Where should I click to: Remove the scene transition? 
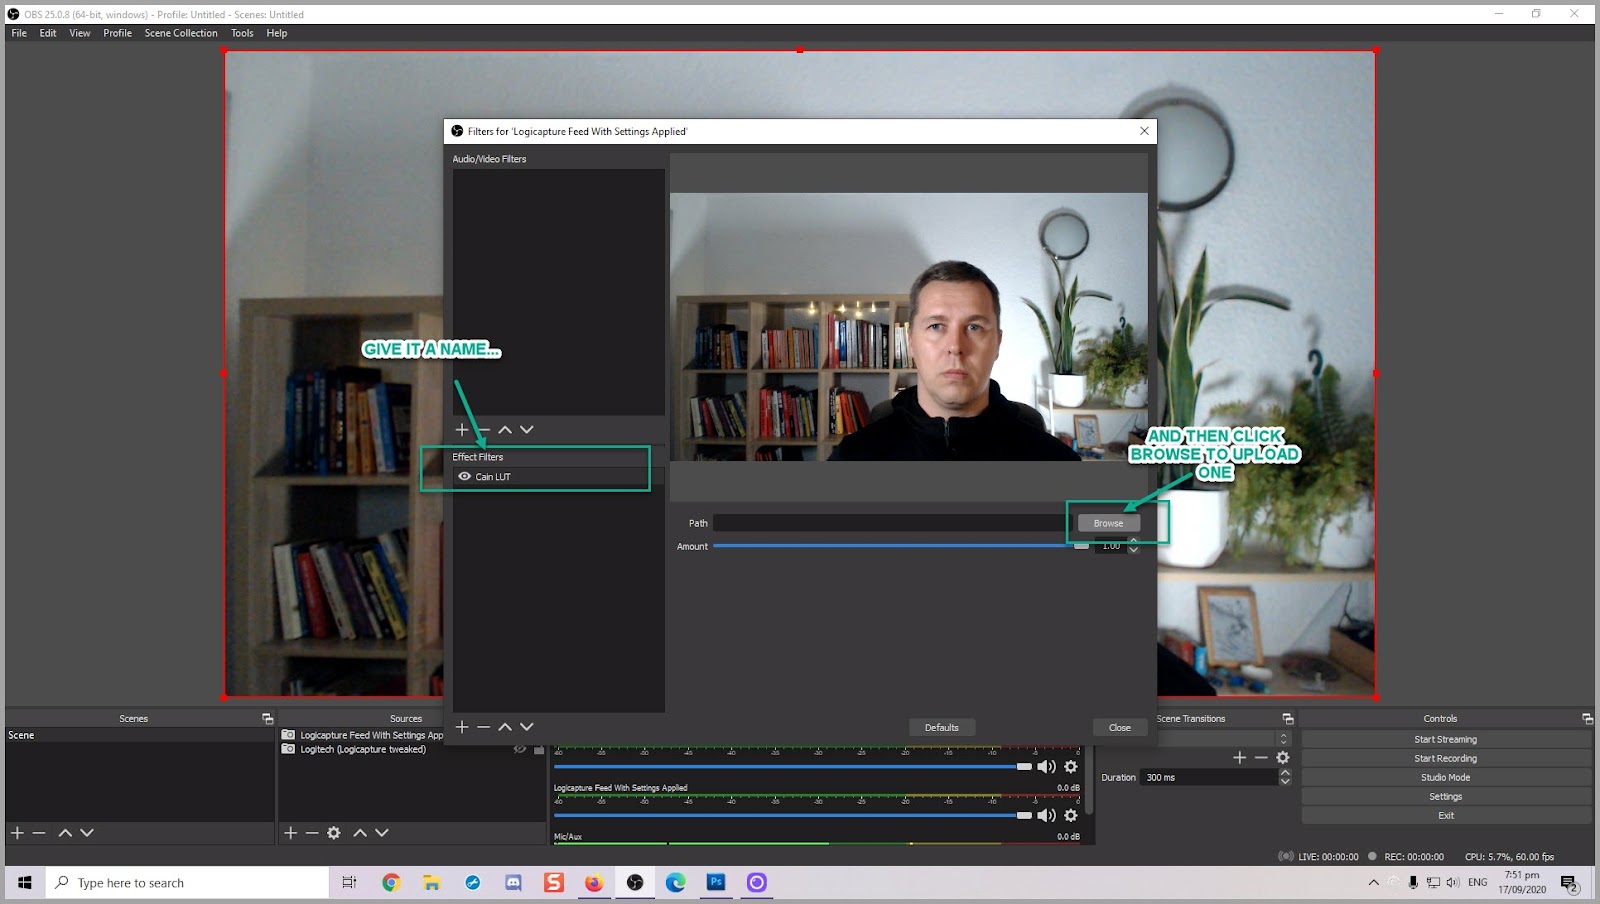pyautogui.click(x=1261, y=758)
